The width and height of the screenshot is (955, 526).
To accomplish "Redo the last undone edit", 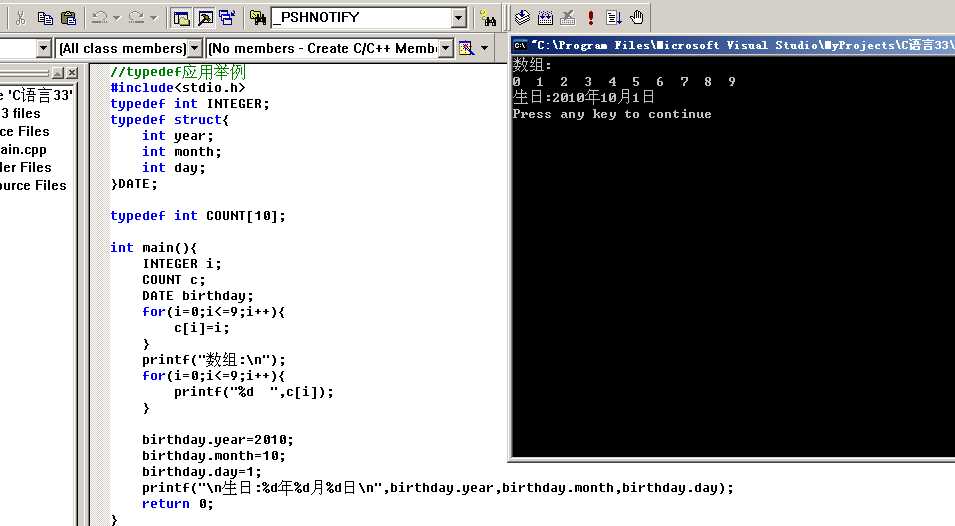I will 136,18.
